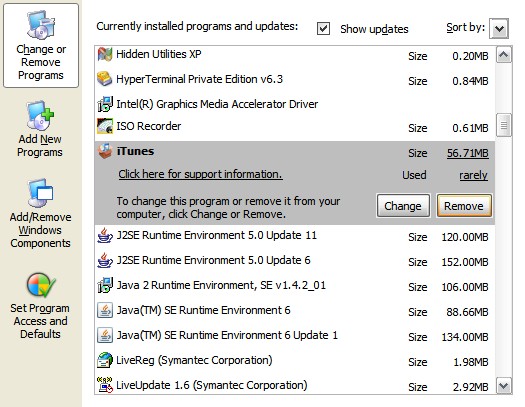This screenshot has width=525, height=407.
Task: Click the Remove button for iTunes
Action: (x=464, y=206)
